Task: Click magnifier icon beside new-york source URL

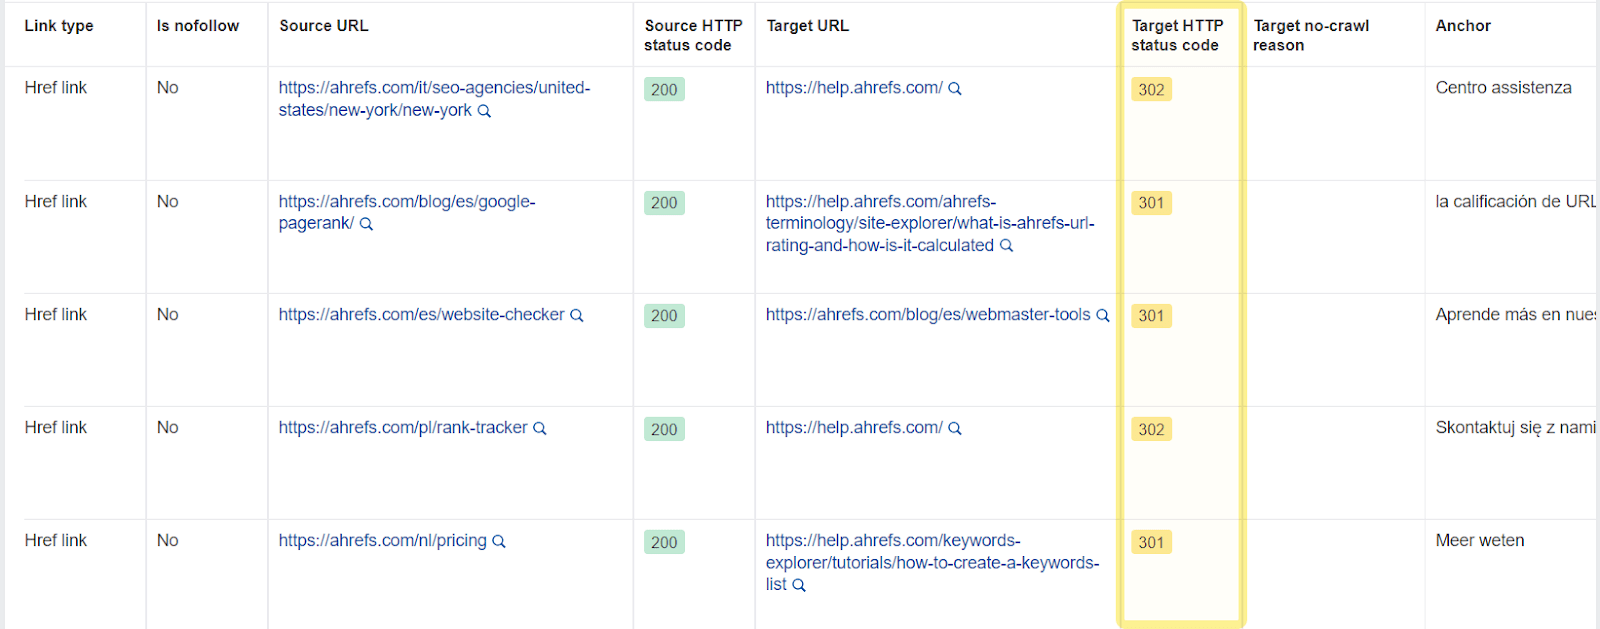Action: (x=484, y=111)
